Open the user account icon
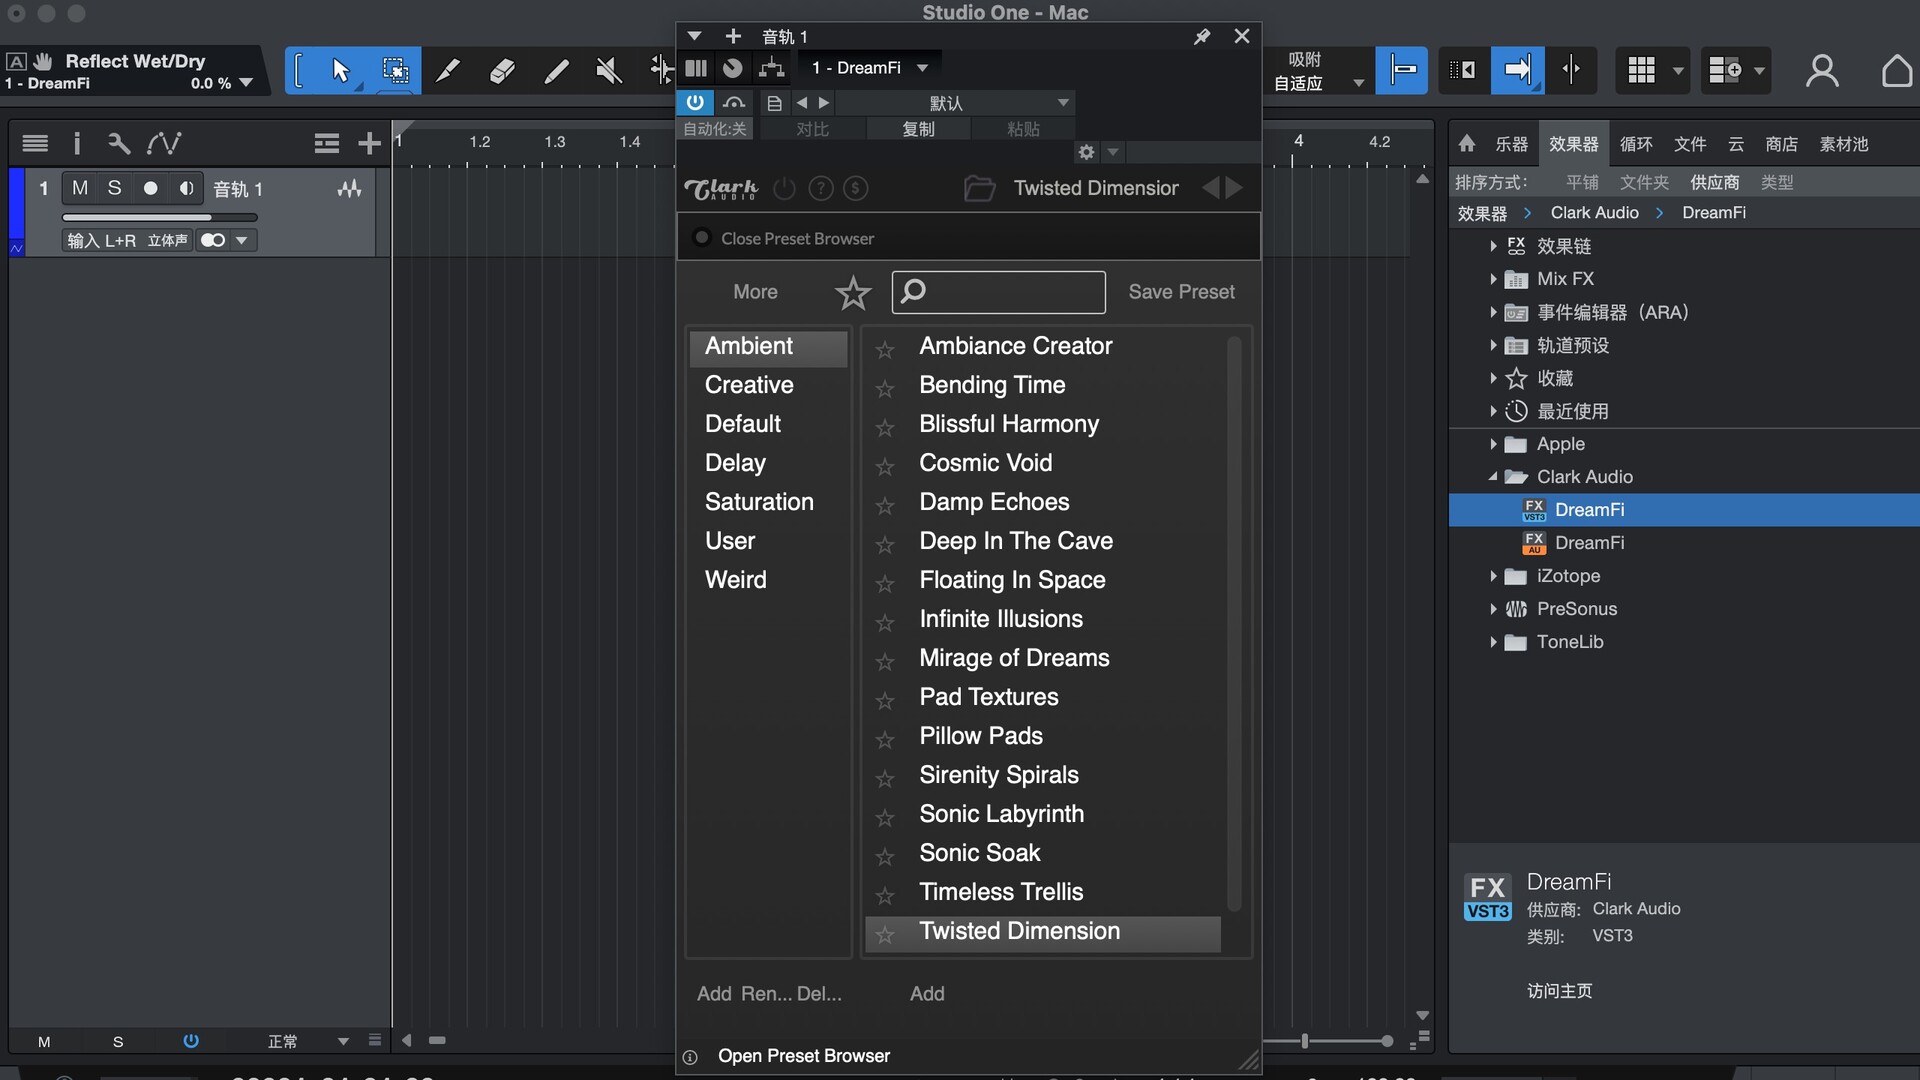1920x1080 pixels. tap(1822, 70)
